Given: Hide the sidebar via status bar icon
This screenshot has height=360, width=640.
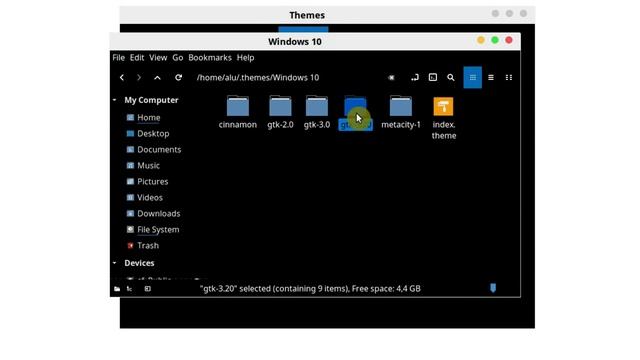Looking at the screenshot, I should point(147,289).
